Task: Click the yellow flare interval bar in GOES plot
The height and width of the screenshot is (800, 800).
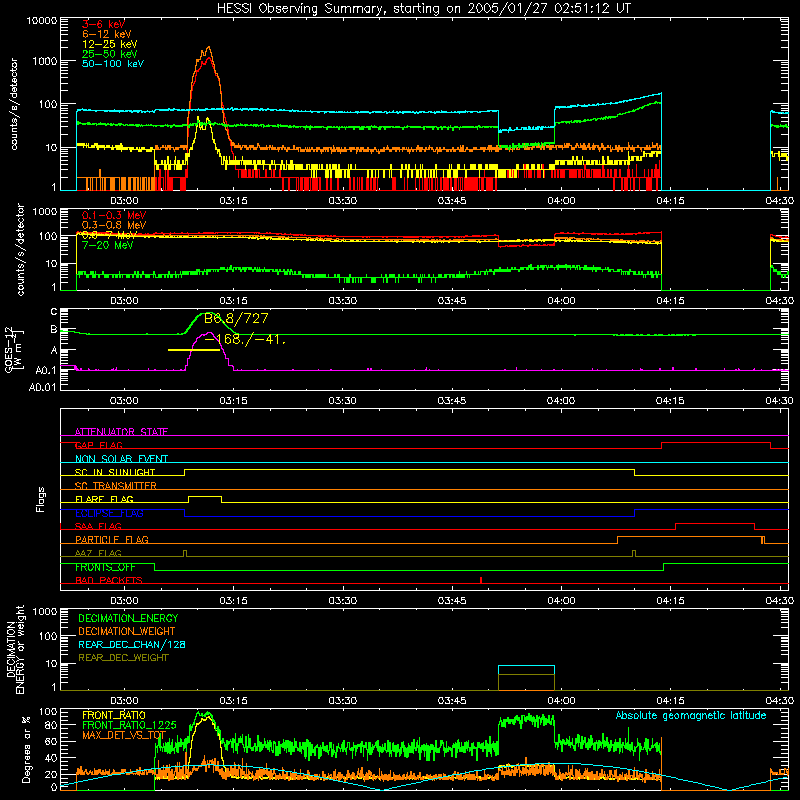Action: [x=194, y=350]
